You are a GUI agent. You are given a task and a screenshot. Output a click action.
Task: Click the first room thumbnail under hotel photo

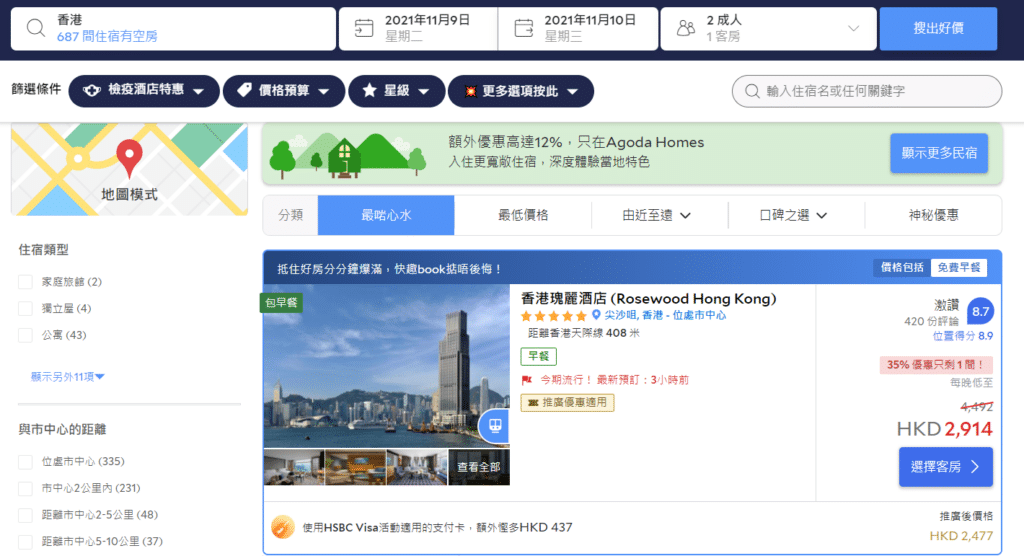(294, 467)
